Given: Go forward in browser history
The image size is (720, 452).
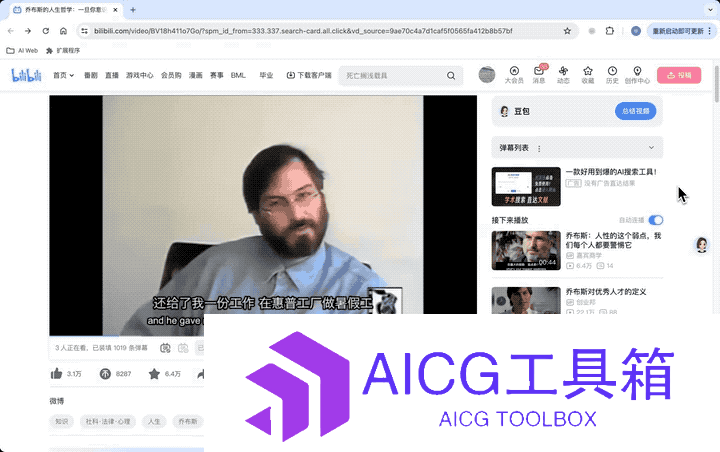Looking at the screenshot, I should pyautogui.click(x=28, y=31).
